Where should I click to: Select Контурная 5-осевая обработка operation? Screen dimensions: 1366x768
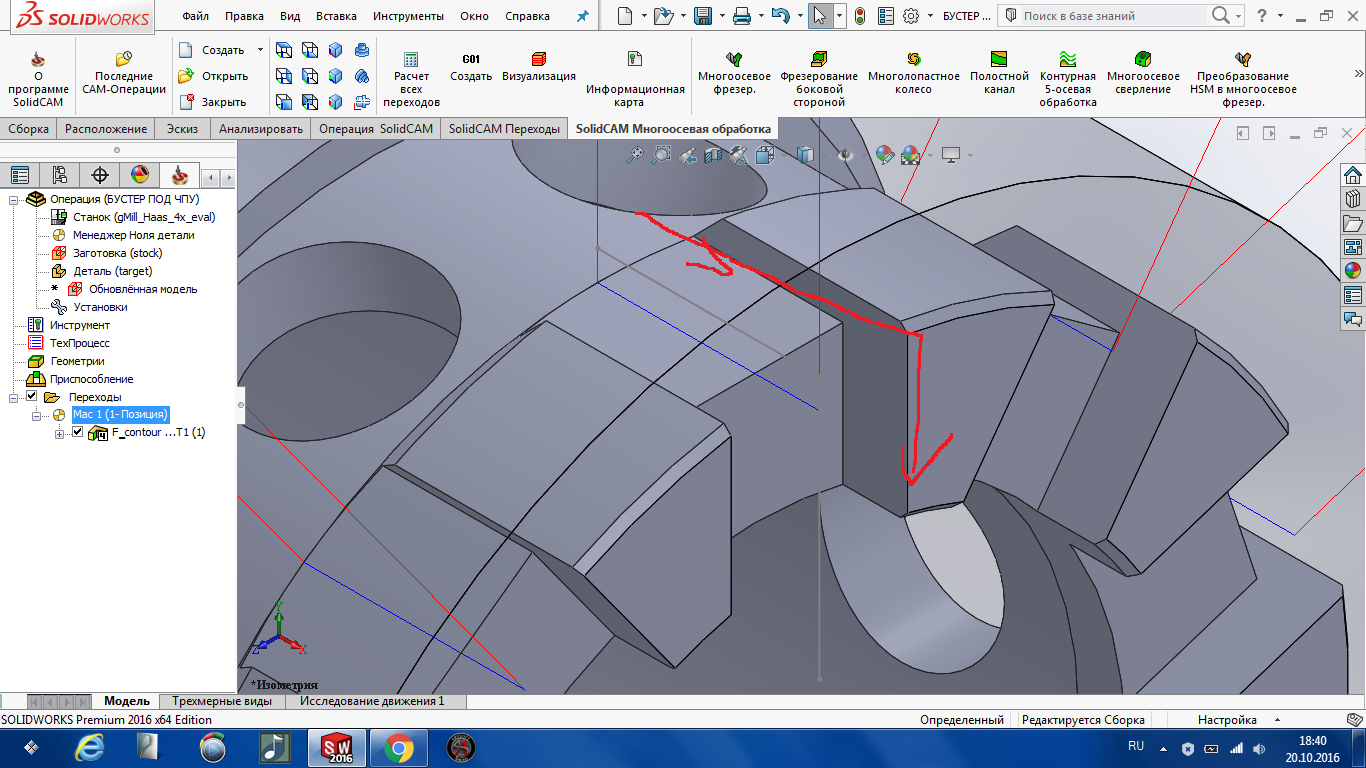click(1068, 78)
